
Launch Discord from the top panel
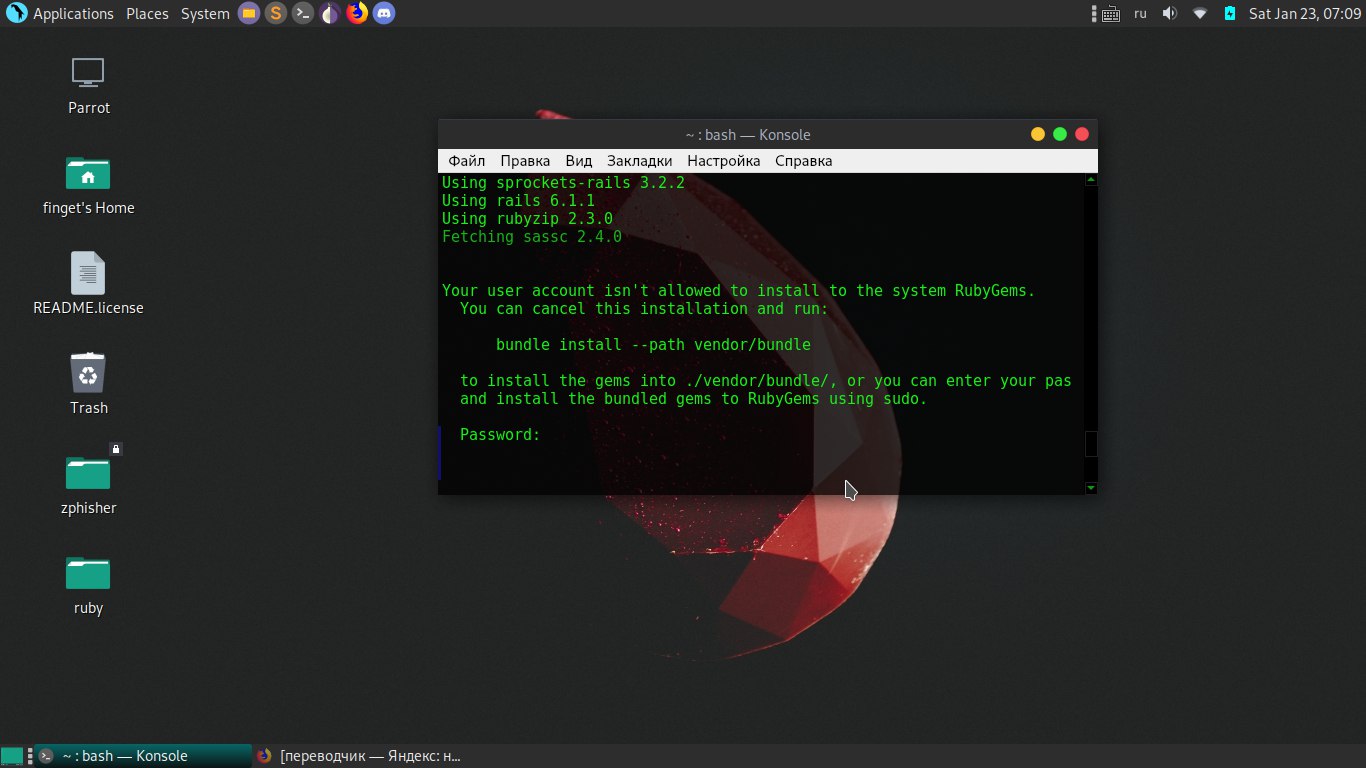383,13
